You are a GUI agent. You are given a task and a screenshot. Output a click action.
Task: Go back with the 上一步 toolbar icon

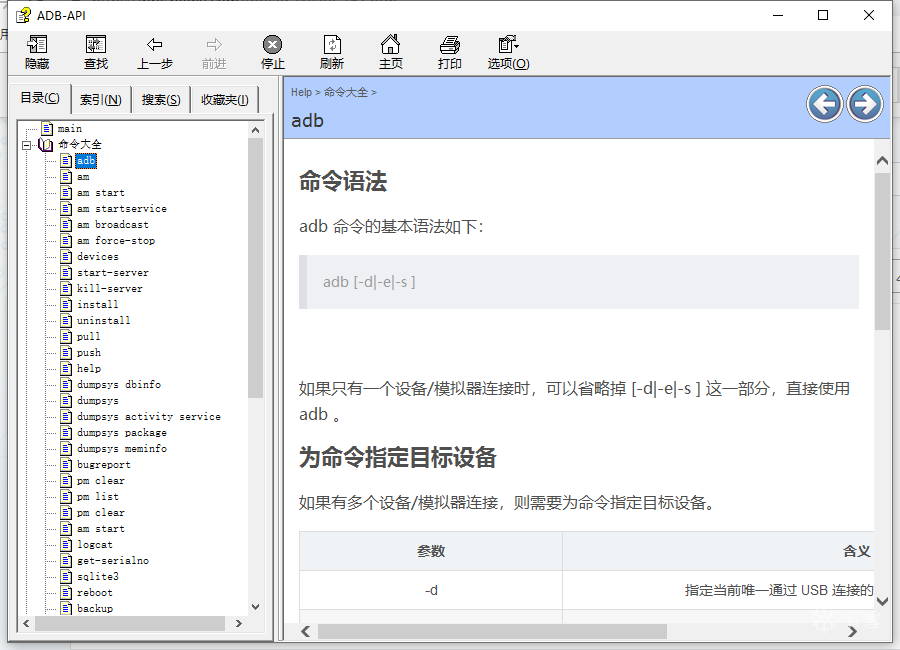(x=155, y=52)
